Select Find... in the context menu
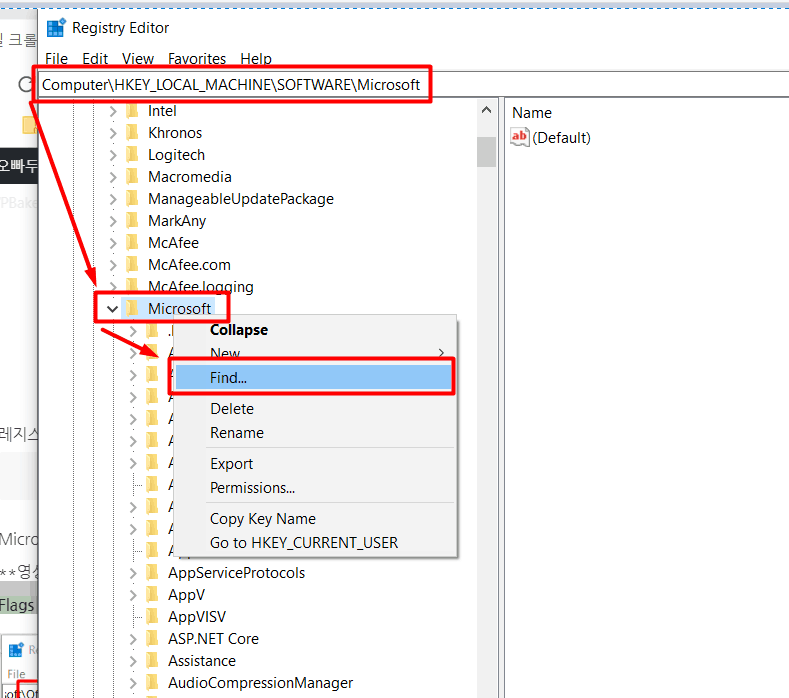 tap(314, 377)
